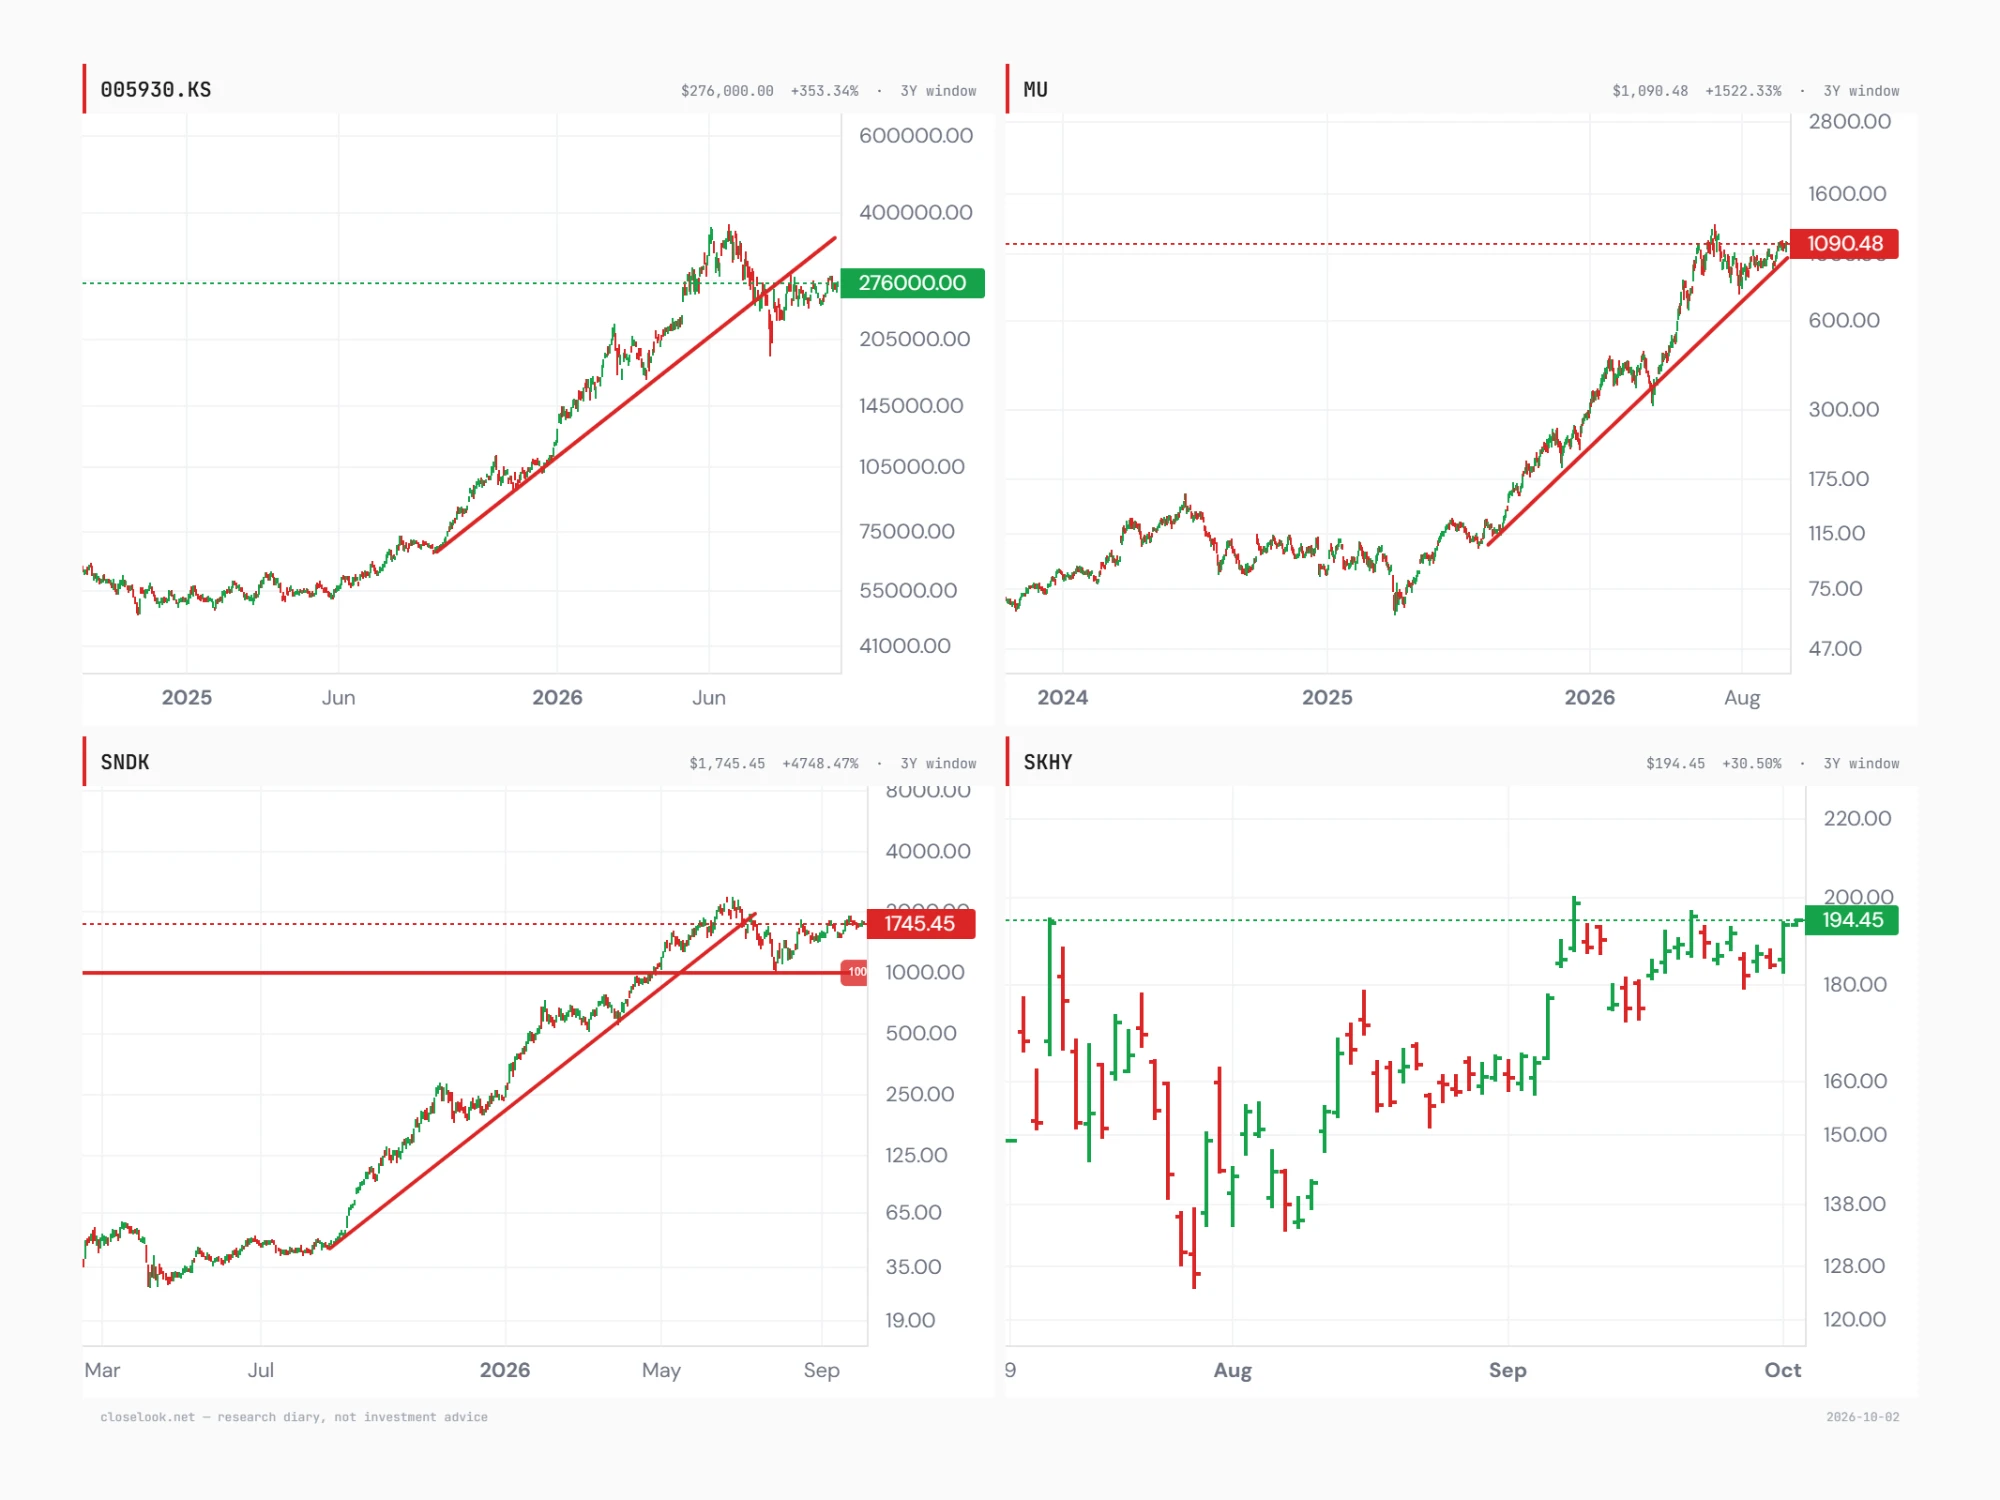
Task: Click the 2026-10-02 date stamp
Action: click(1862, 1417)
